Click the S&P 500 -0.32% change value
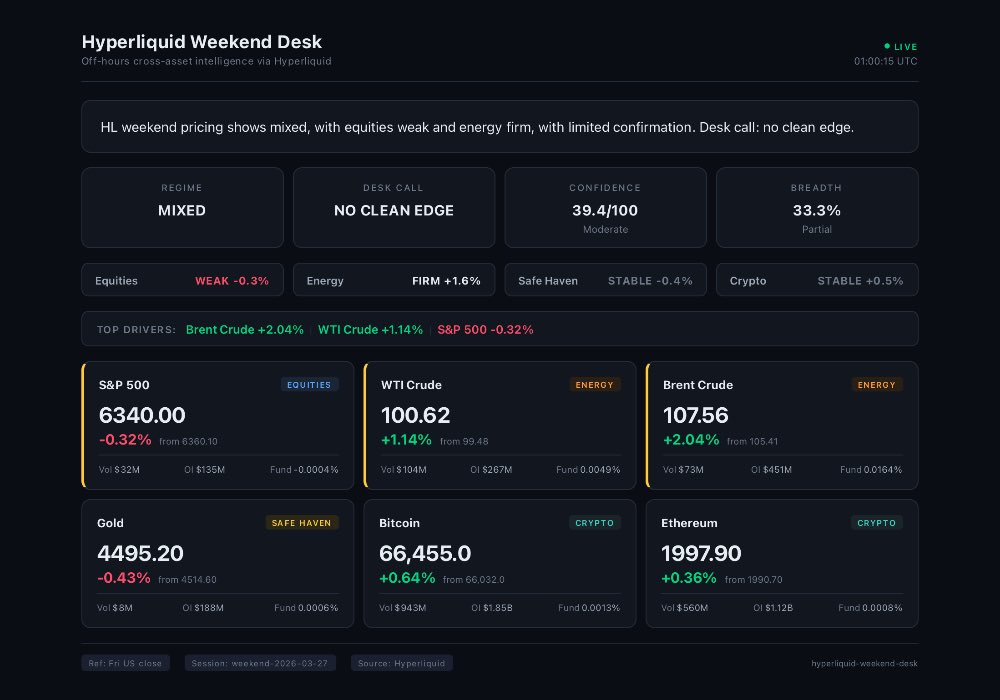This screenshot has height=700, width=1000. click(125, 440)
